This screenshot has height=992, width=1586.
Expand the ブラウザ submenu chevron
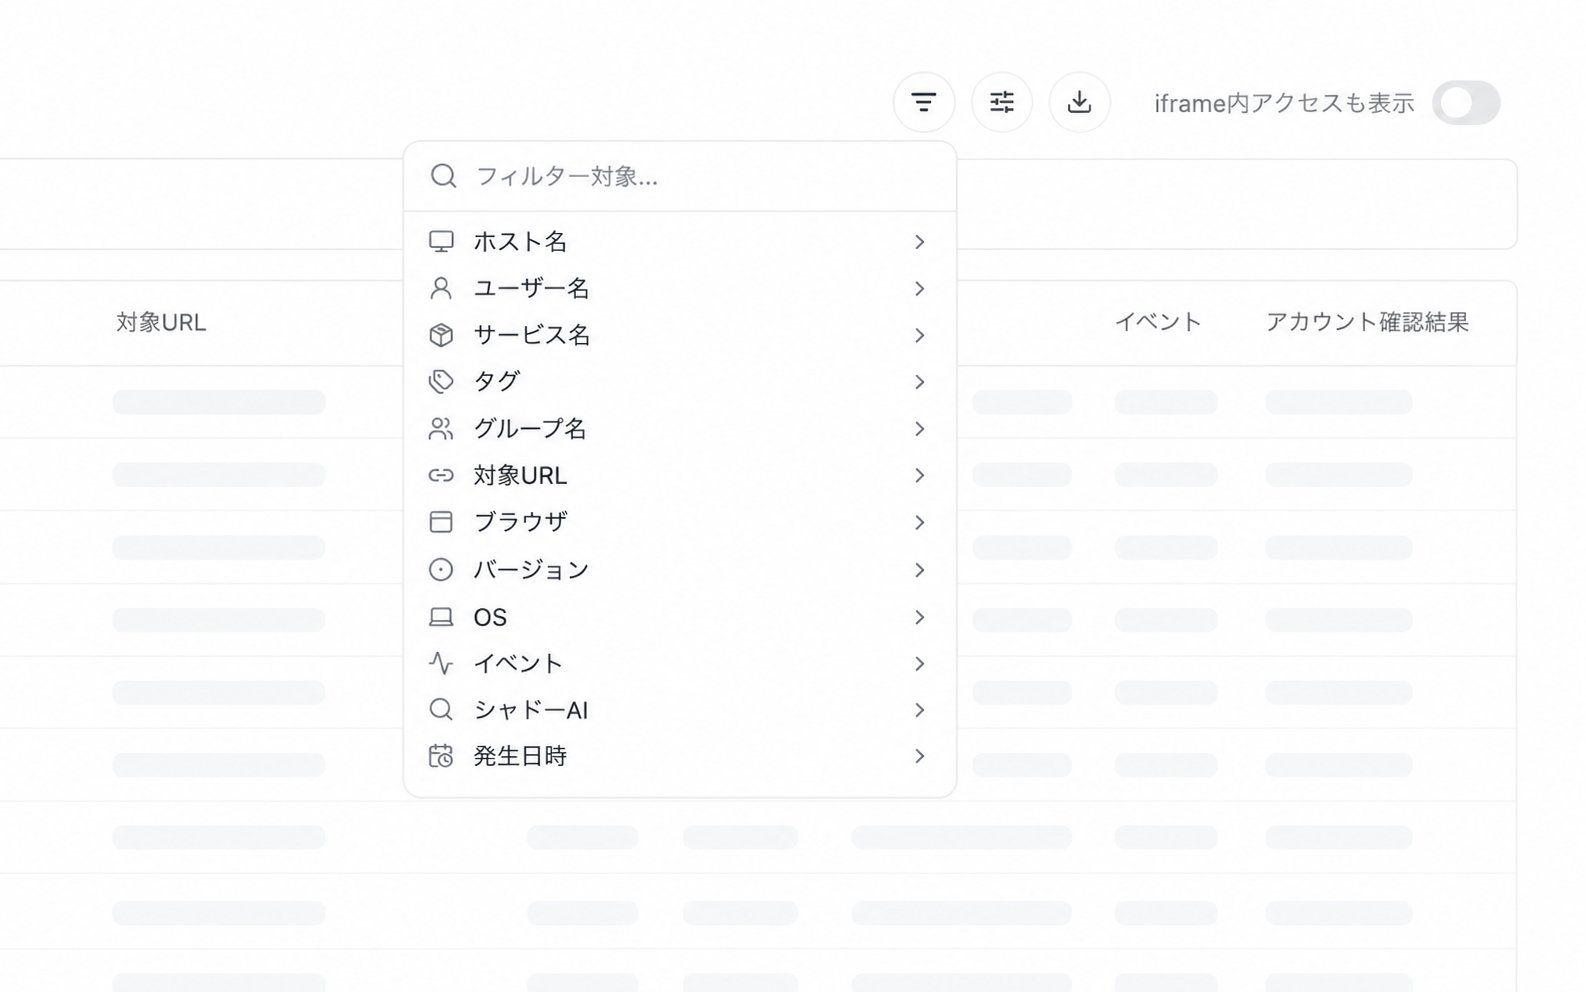click(919, 522)
